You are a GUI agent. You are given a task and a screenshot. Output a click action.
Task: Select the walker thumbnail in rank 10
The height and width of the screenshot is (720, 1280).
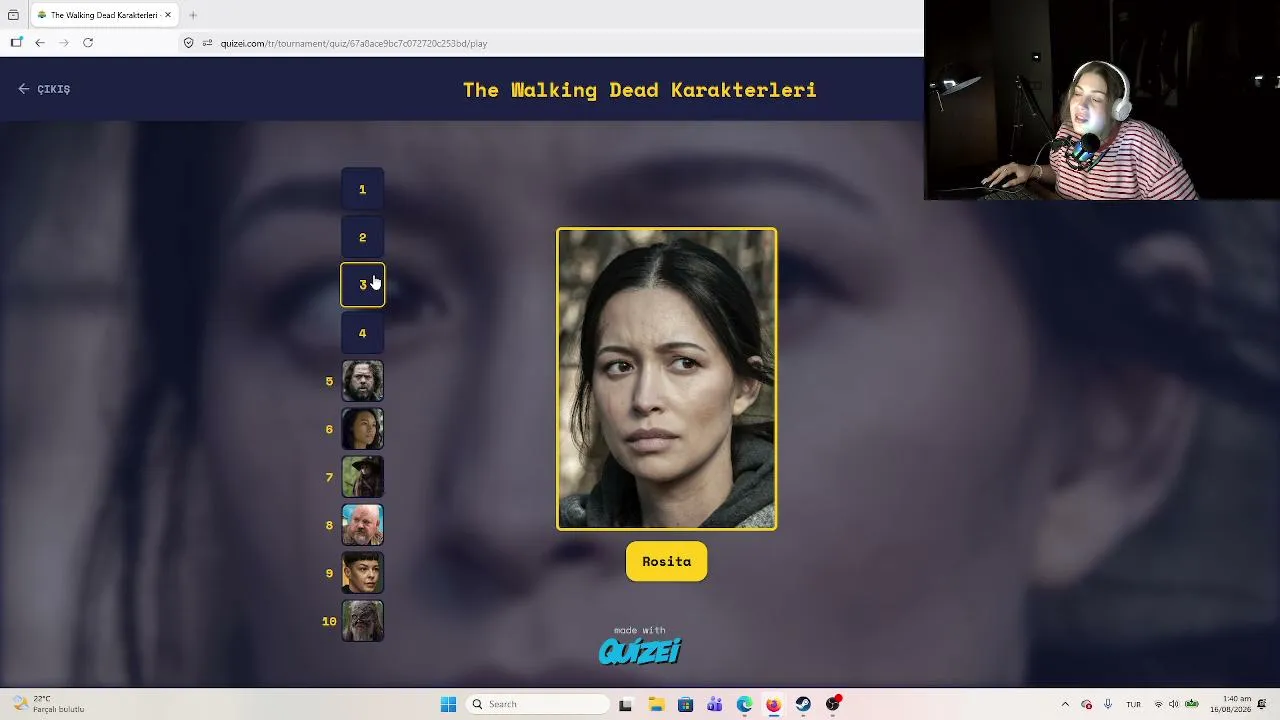click(363, 621)
